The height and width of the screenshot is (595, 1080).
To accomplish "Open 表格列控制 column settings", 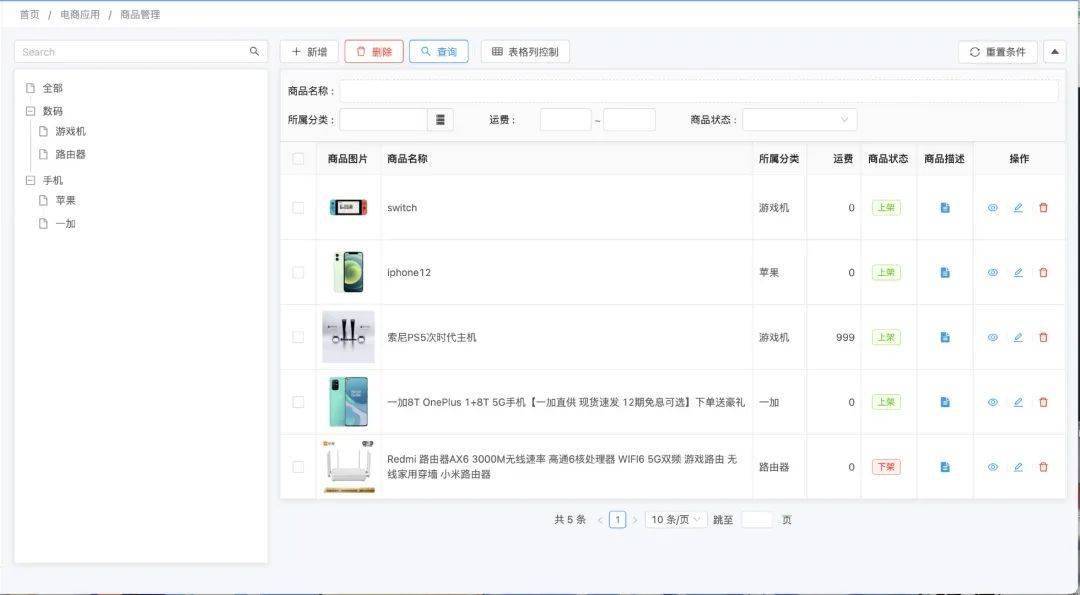I will (526, 52).
